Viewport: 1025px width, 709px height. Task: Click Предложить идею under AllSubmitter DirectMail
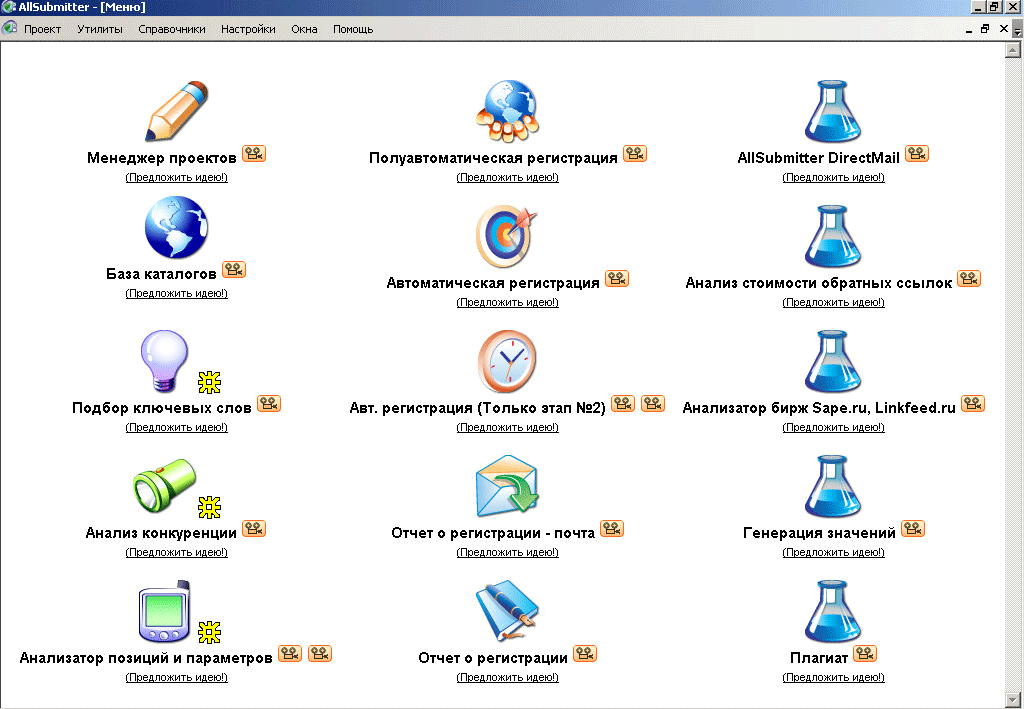pos(833,177)
